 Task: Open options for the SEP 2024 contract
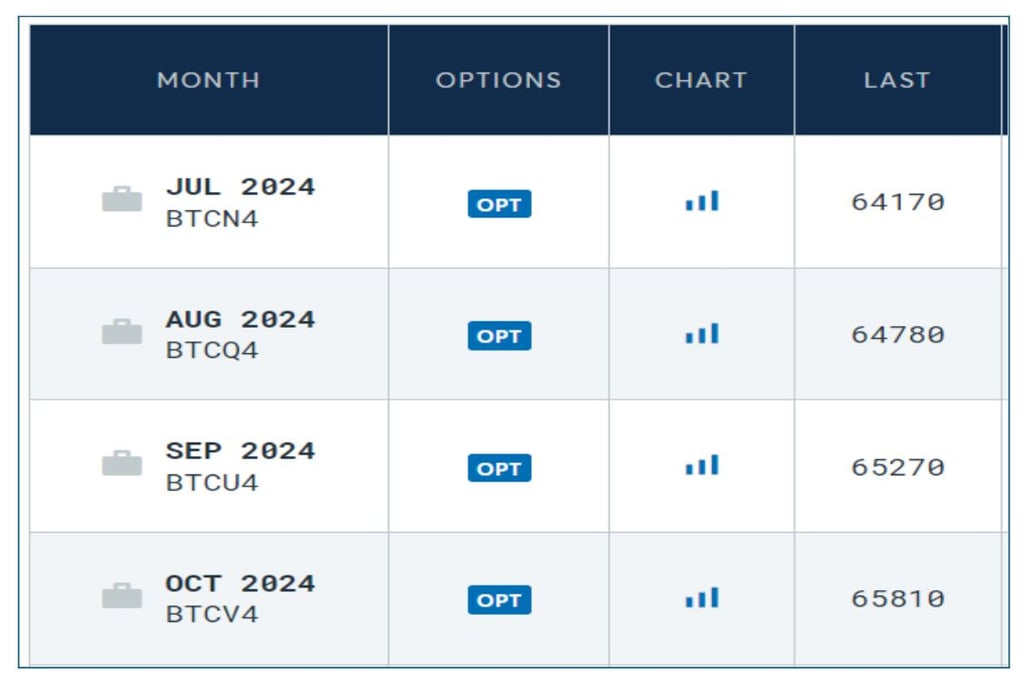coord(499,467)
